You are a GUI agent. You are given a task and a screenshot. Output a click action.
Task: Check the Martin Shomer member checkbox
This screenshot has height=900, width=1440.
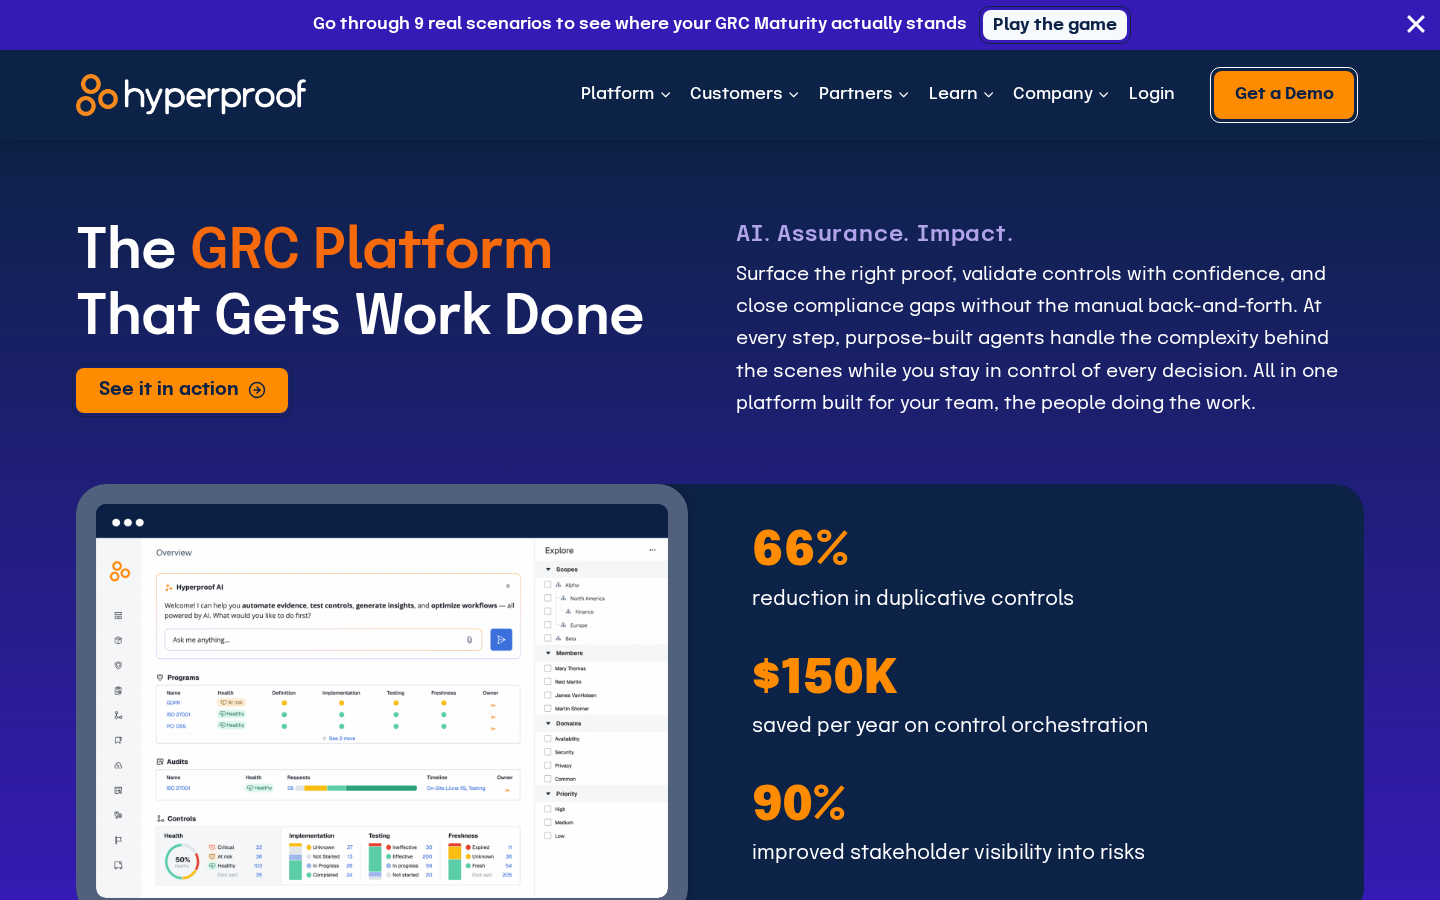(548, 708)
